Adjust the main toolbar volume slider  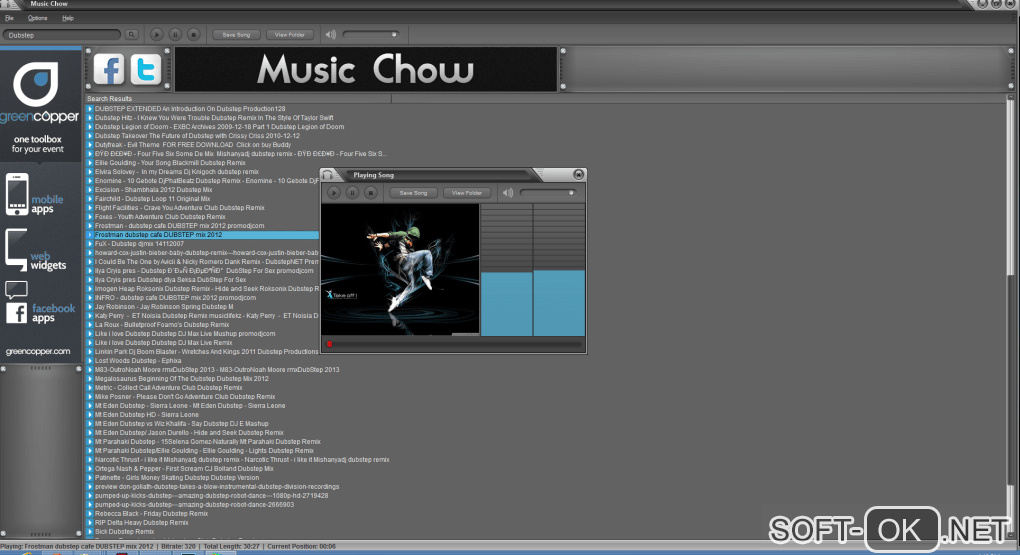pyautogui.click(x=371, y=34)
